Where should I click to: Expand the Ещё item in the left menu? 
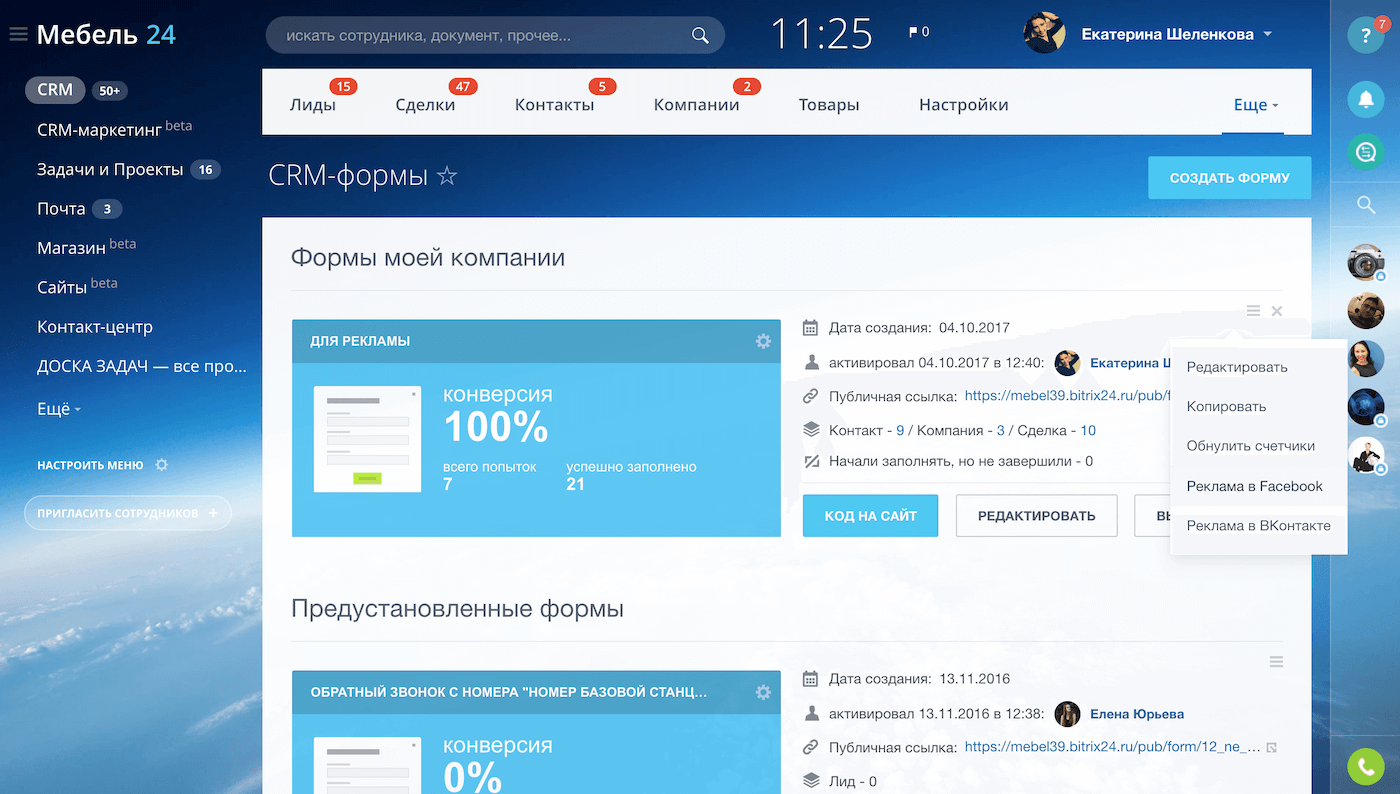pos(58,409)
